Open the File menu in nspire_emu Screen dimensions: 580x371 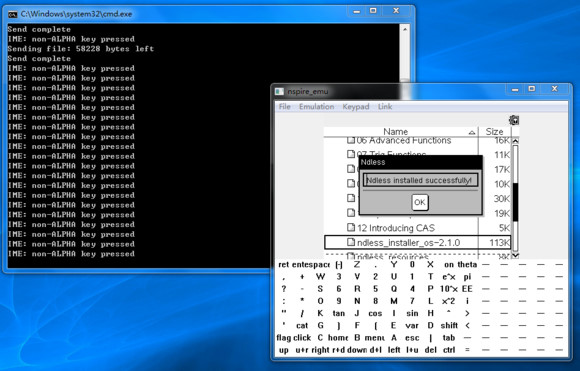(284, 107)
